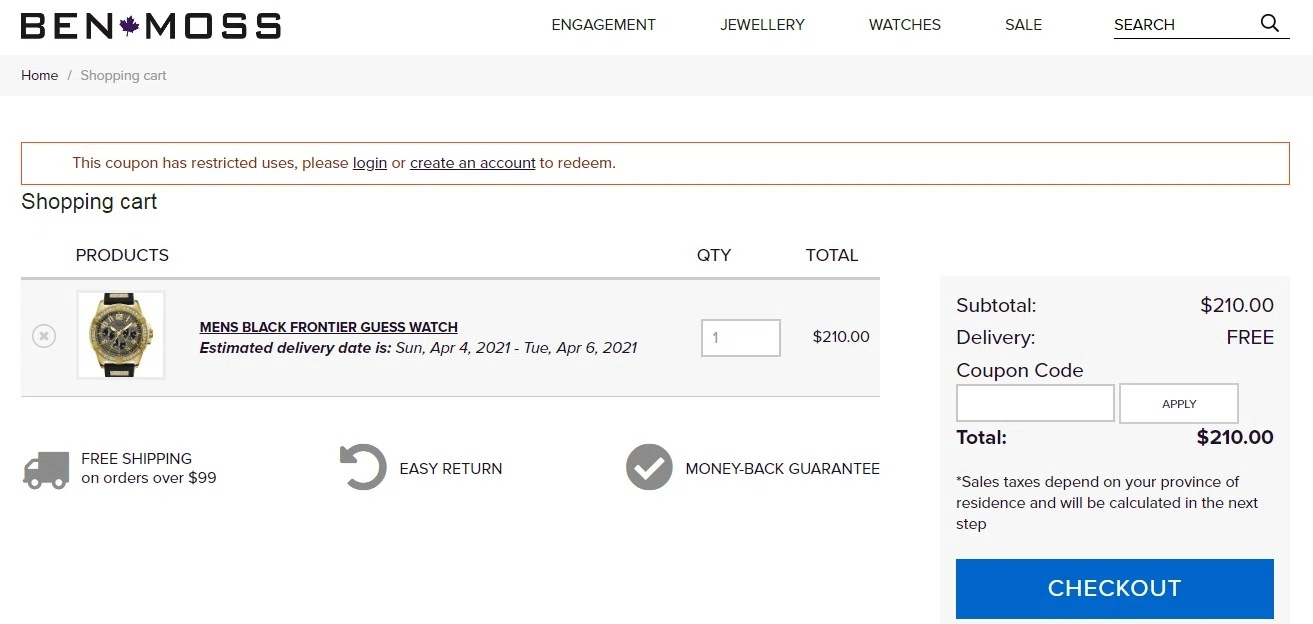Click the Ben Moss logo

[x=151, y=26]
